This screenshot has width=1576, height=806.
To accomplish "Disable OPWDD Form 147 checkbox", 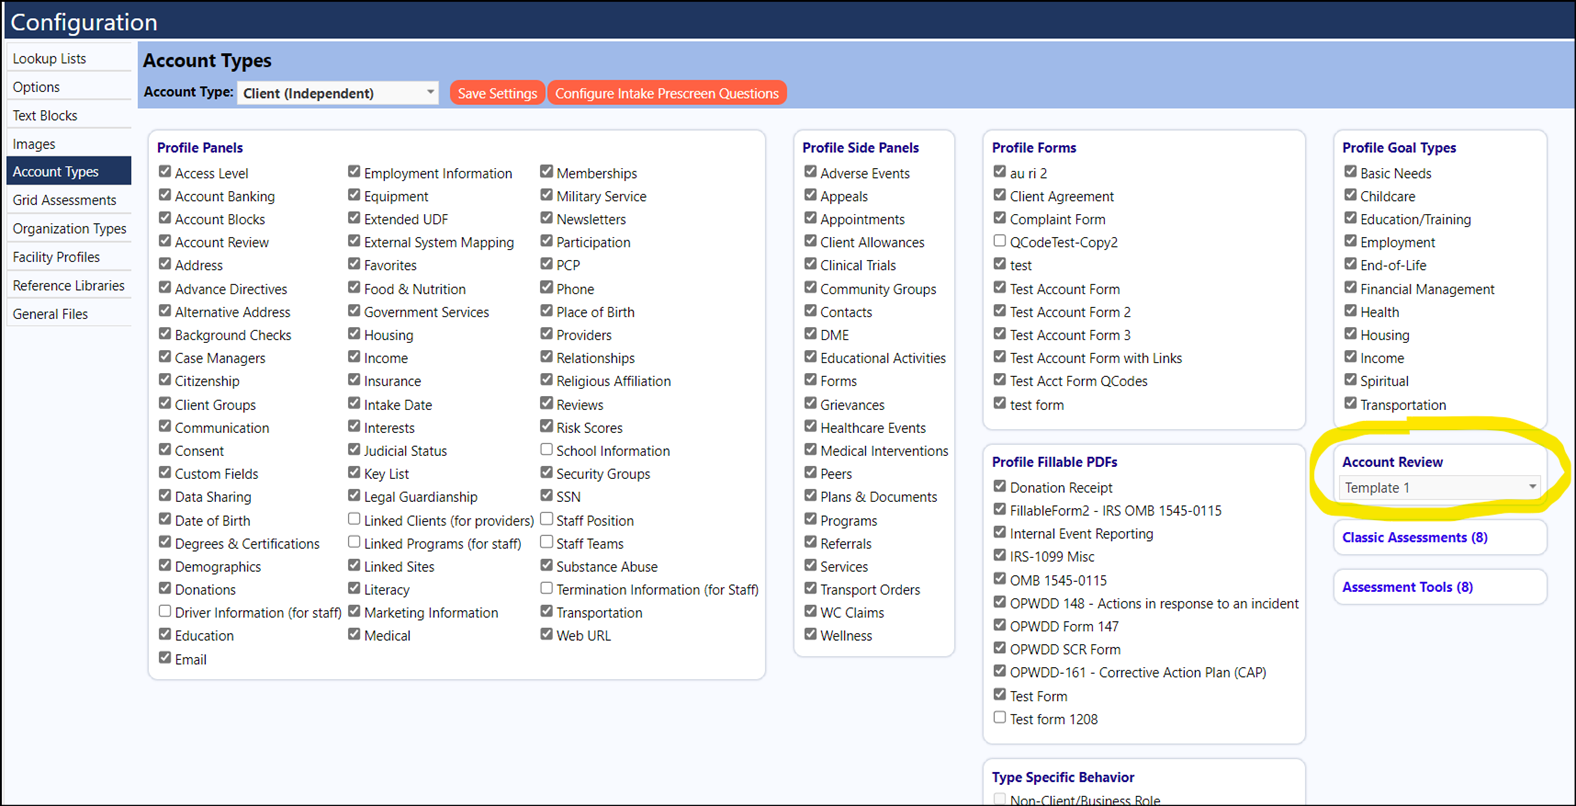I will pyautogui.click(x=1000, y=625).
